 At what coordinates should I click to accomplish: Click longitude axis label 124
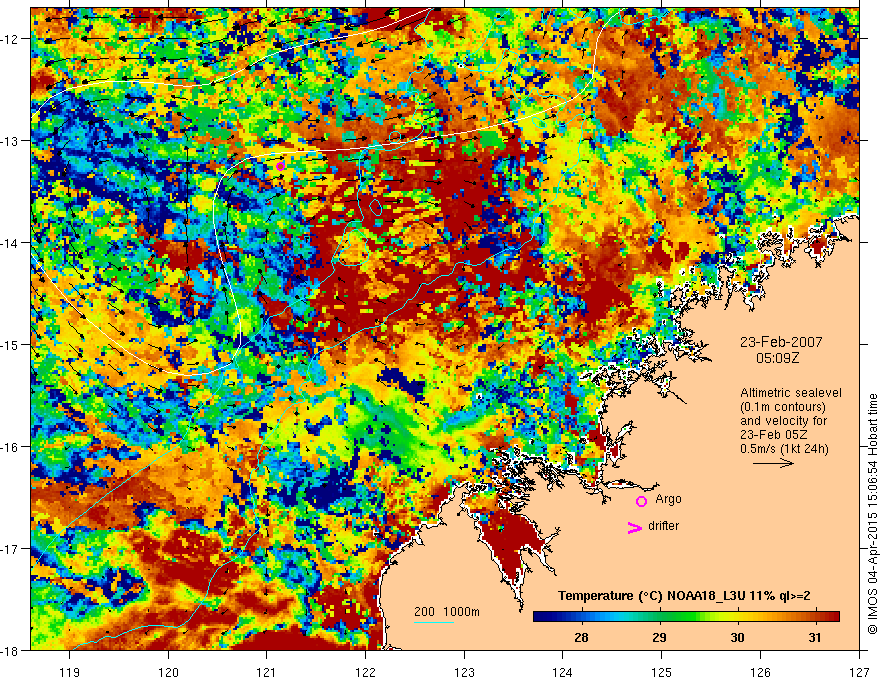click(x=563, y=672)
